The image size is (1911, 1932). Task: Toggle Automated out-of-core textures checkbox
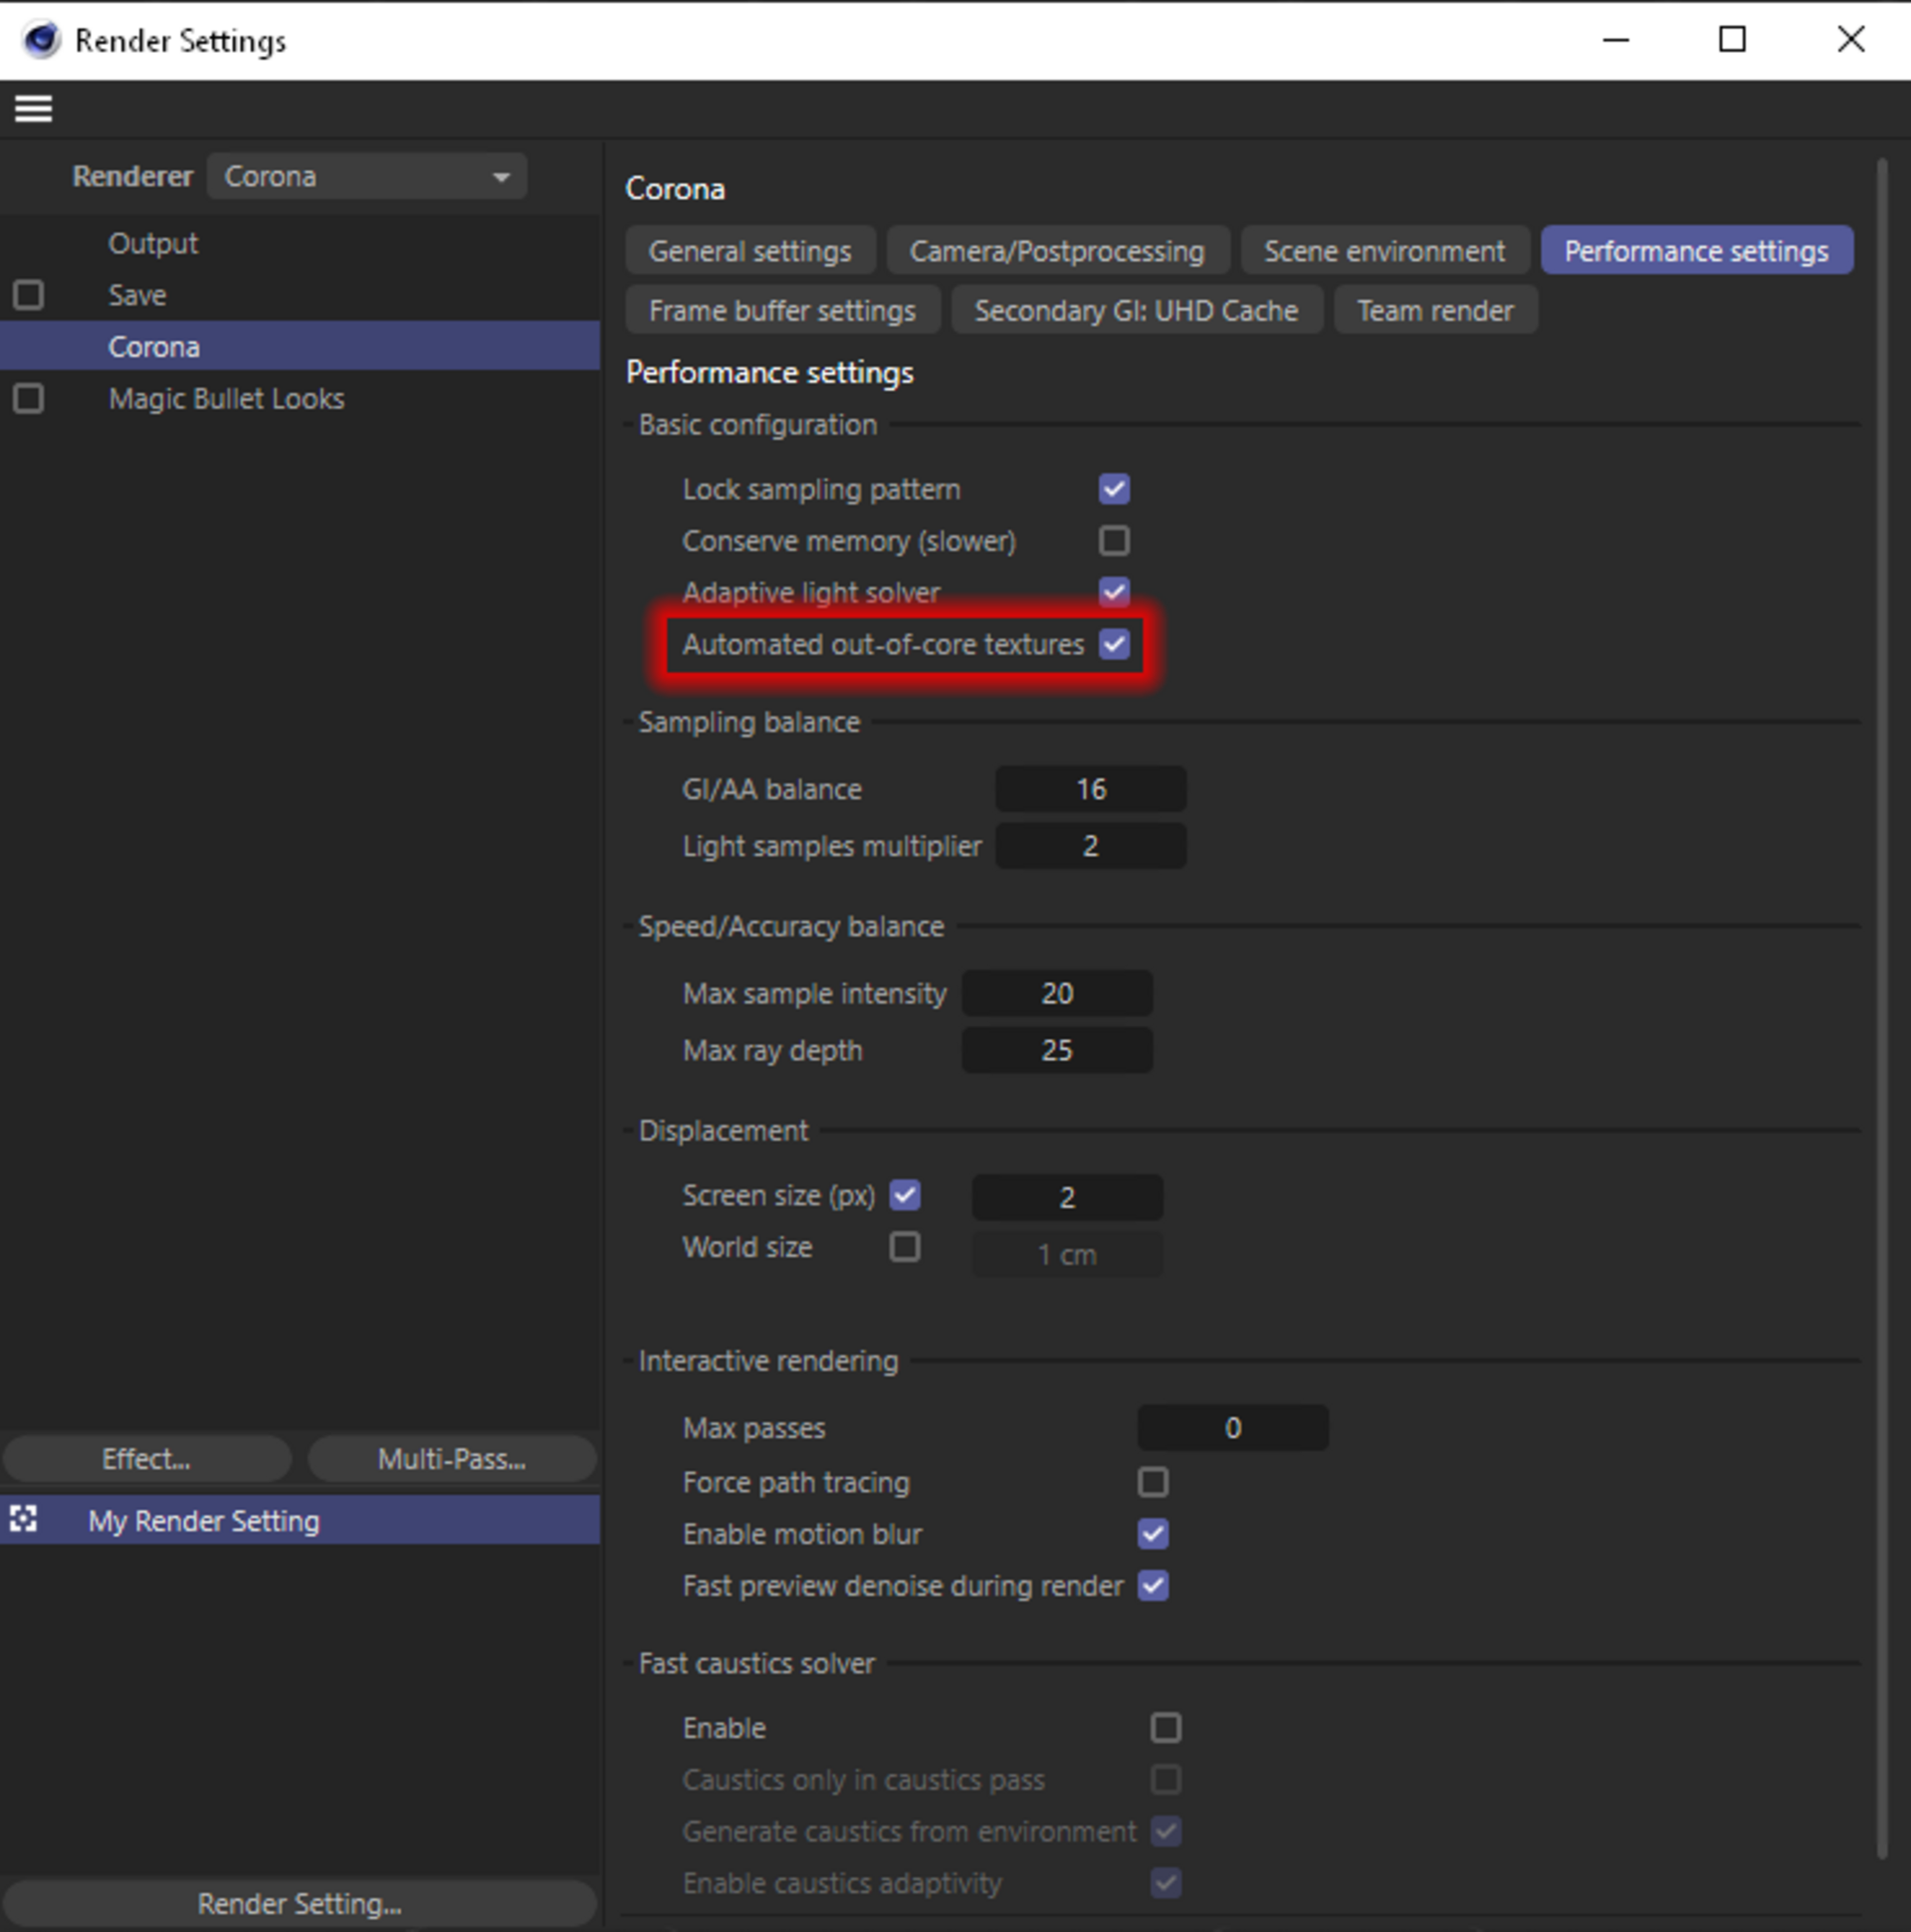[x=1119, y=644]
